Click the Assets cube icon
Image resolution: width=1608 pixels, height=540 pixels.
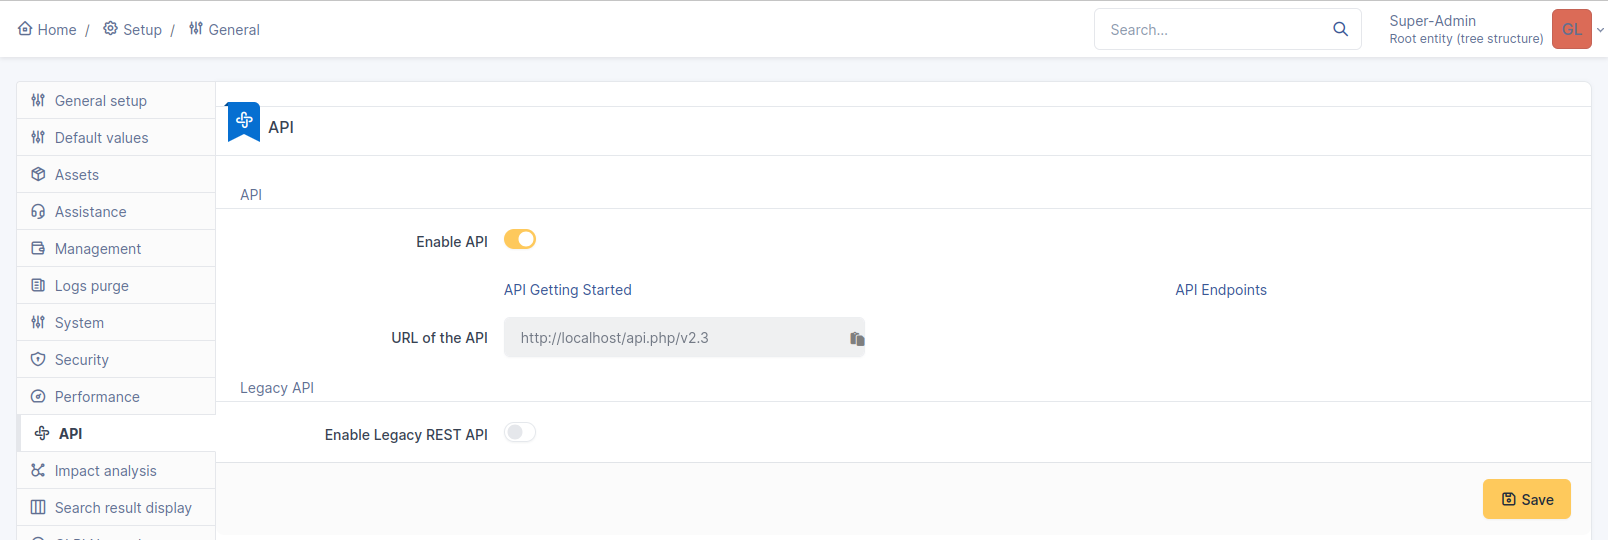coord(38,174)
